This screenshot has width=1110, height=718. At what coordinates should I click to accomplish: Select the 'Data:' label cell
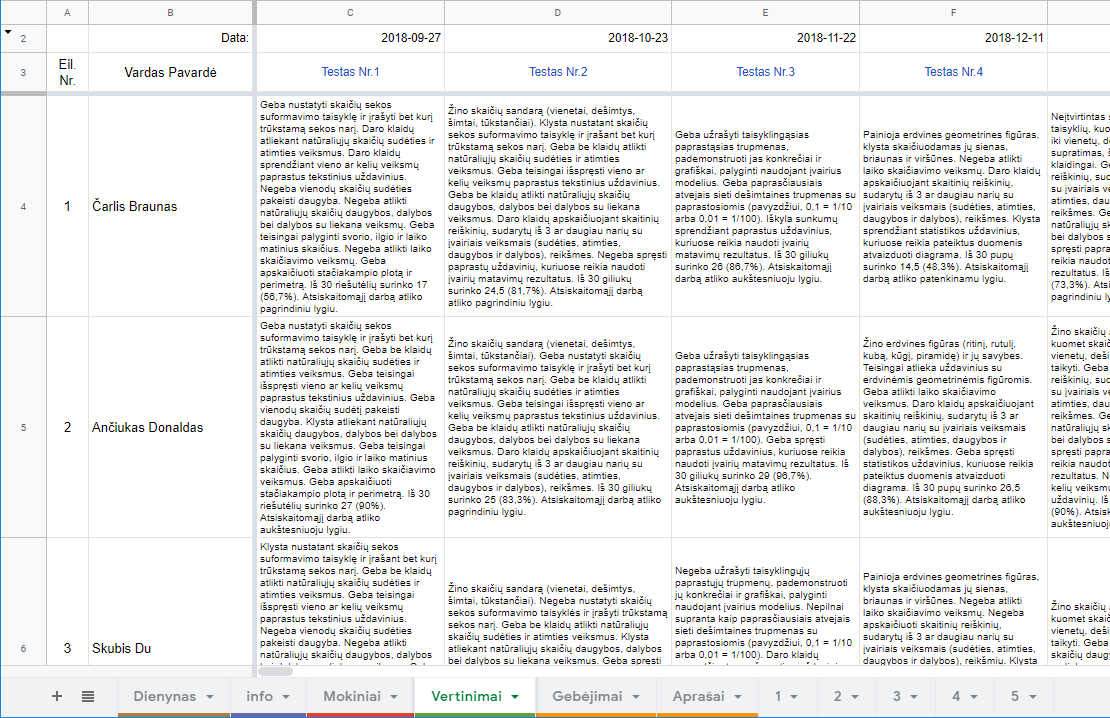pyautogui.click(x=171, y=38)
